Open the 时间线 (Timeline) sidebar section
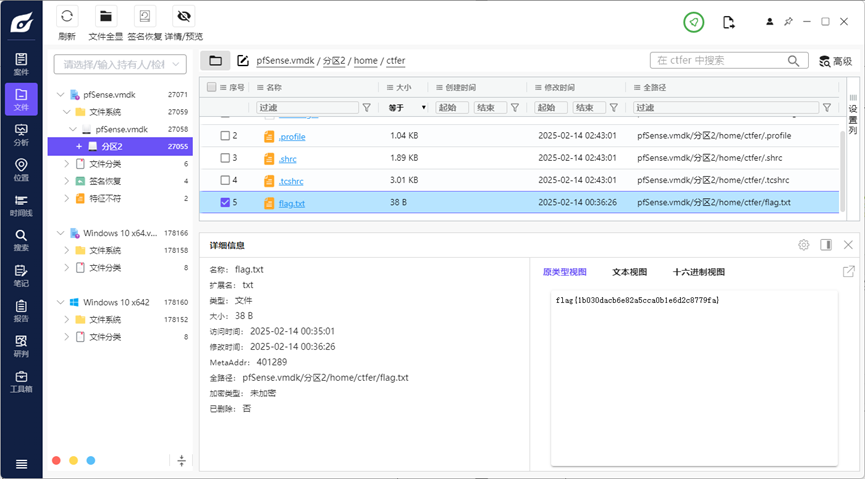 (21, 205)
